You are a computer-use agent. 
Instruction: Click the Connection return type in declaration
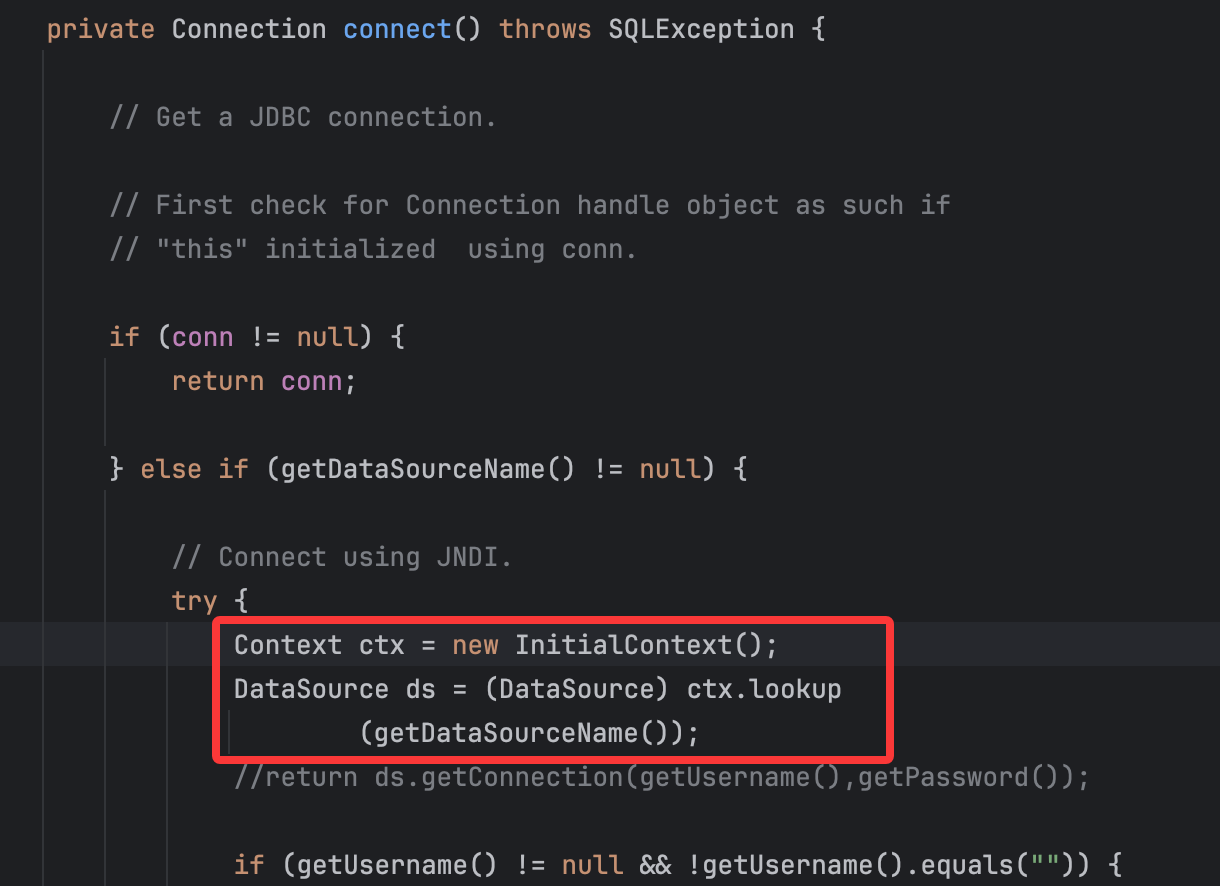[249, 29]
